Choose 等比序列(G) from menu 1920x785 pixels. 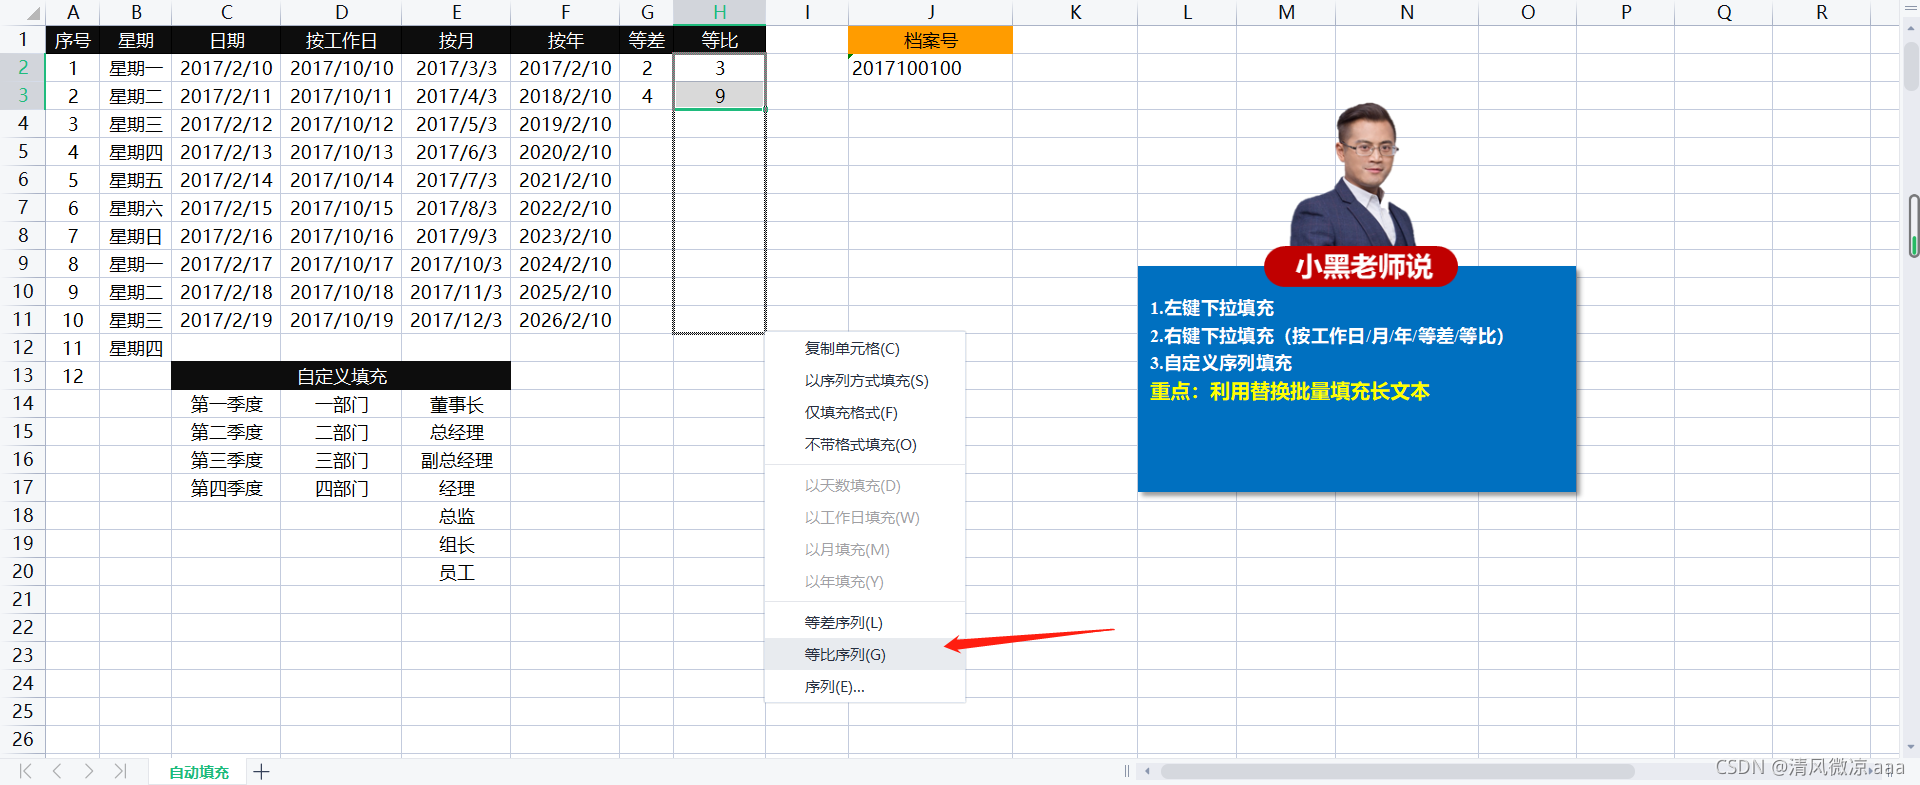coord(865,654)
